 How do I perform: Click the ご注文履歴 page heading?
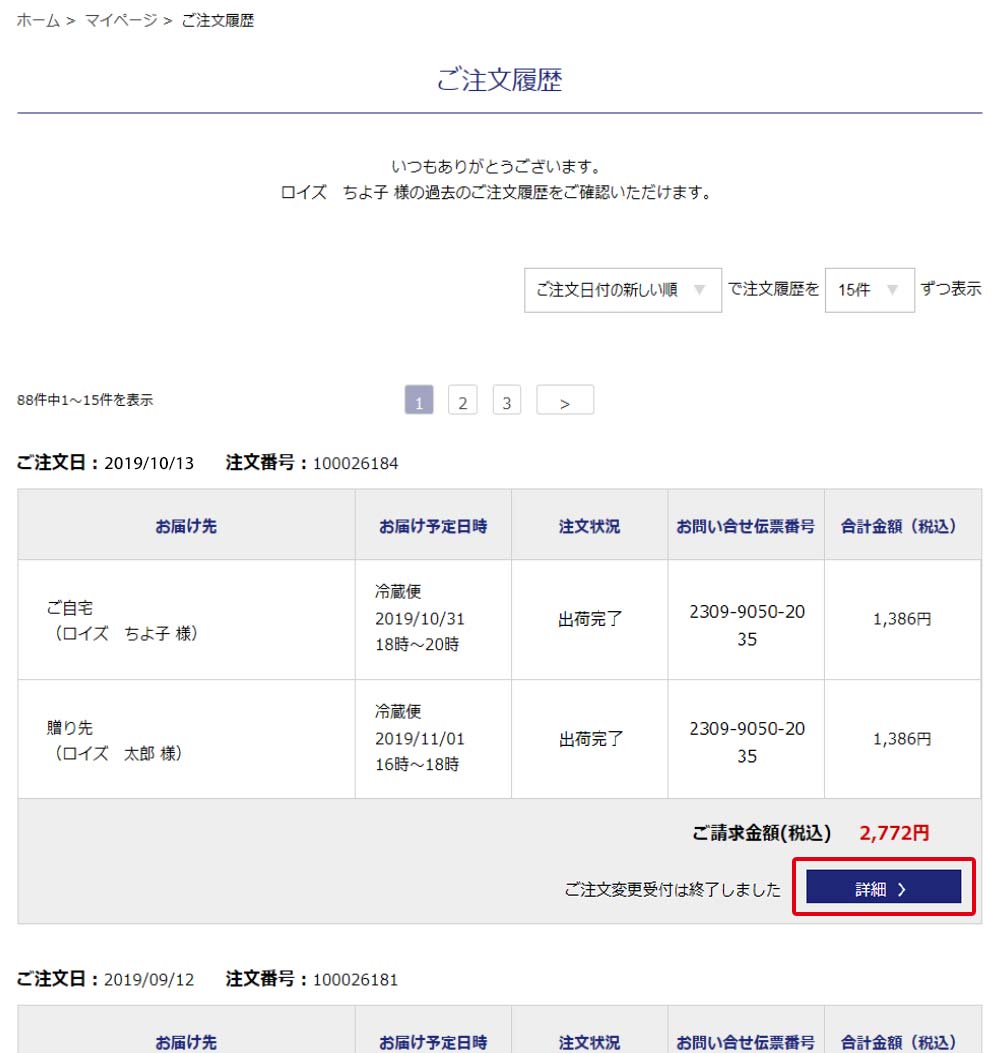(500, 80)
